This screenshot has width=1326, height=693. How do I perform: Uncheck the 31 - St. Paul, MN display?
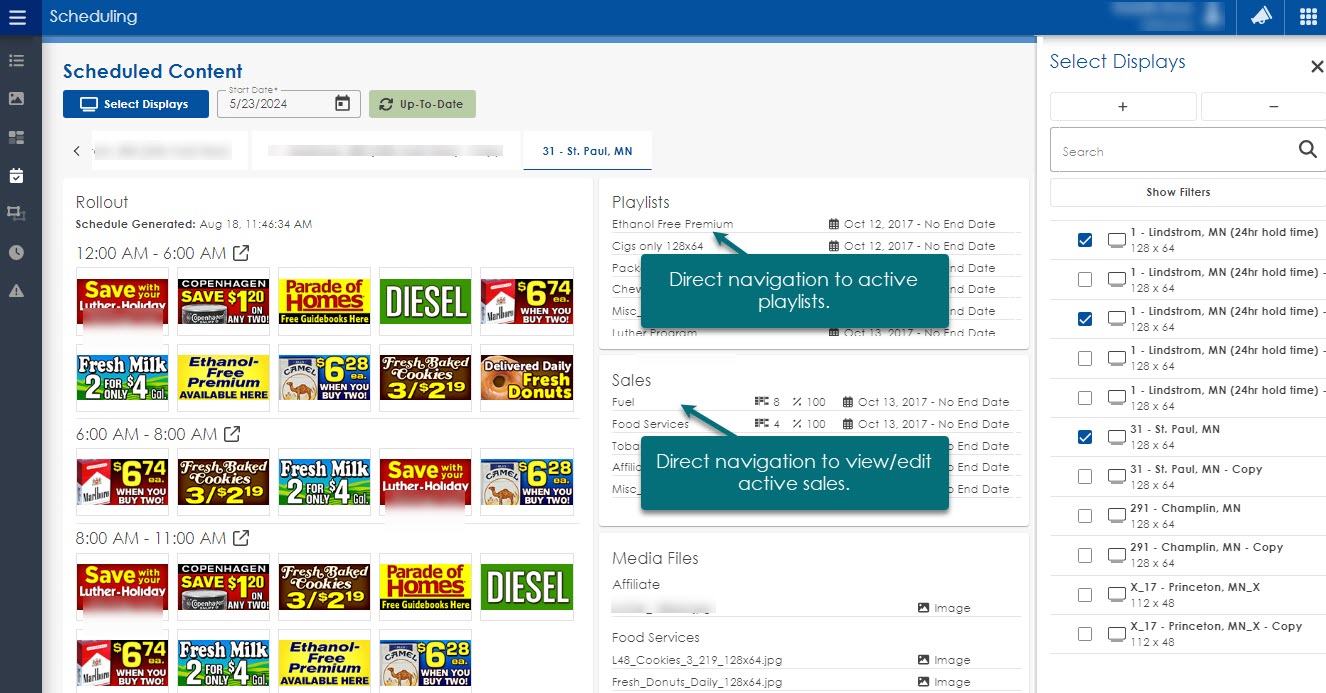click(1085, 437)
